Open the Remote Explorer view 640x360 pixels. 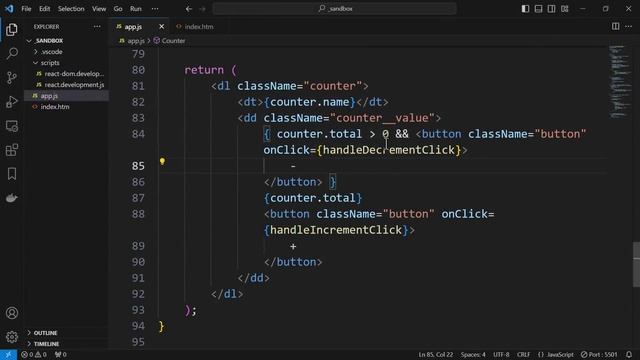pyautogui.click(x=12, y=126)
